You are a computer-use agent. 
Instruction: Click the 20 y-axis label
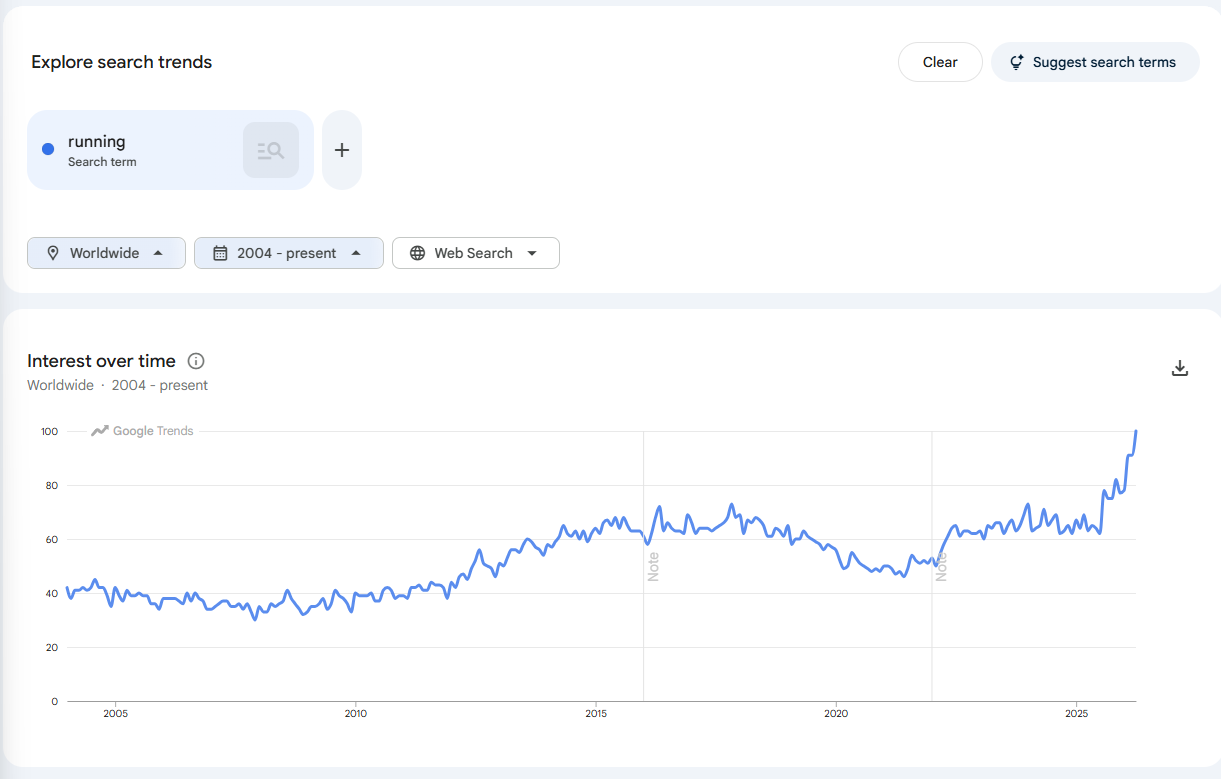tap(52, 647)
